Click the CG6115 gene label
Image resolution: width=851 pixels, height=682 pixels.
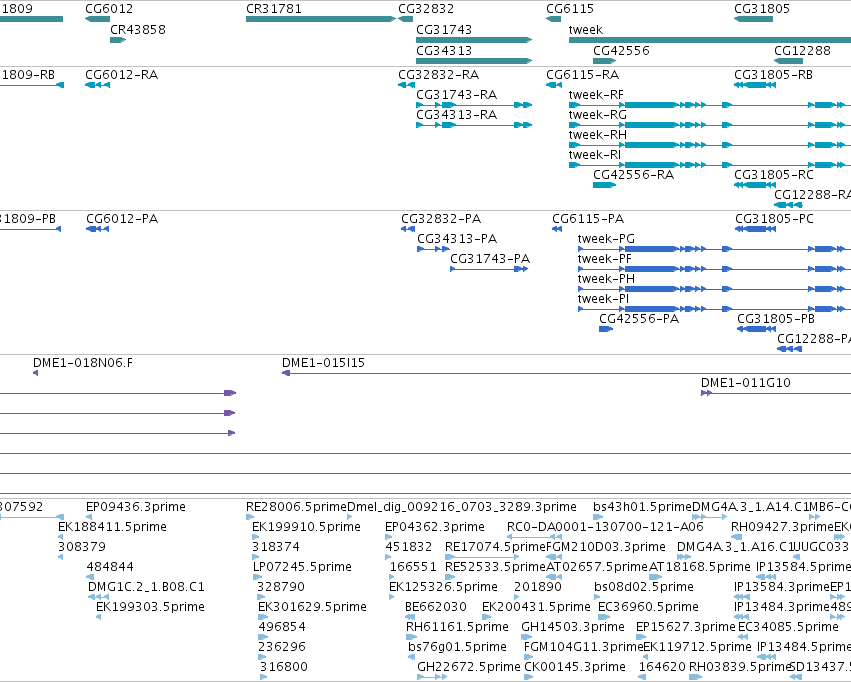point(570,9)
